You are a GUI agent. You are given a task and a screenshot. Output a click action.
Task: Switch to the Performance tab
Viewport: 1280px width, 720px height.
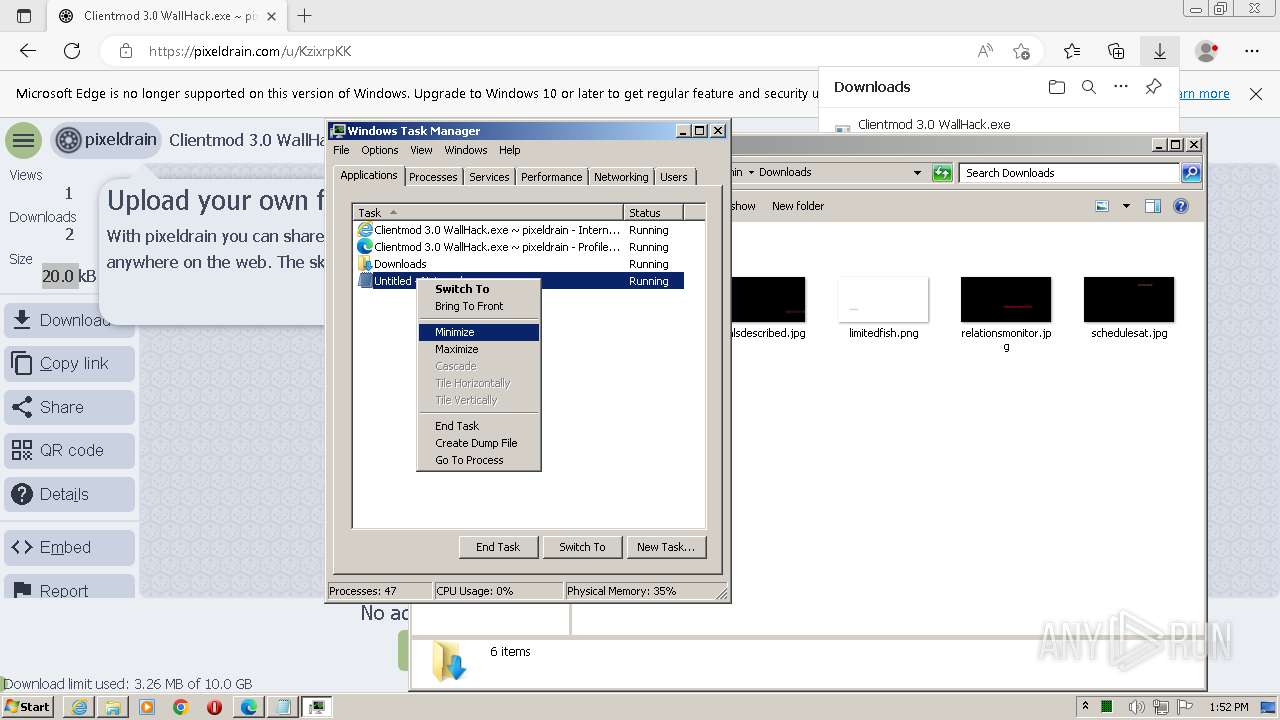(x=551, y=177)
